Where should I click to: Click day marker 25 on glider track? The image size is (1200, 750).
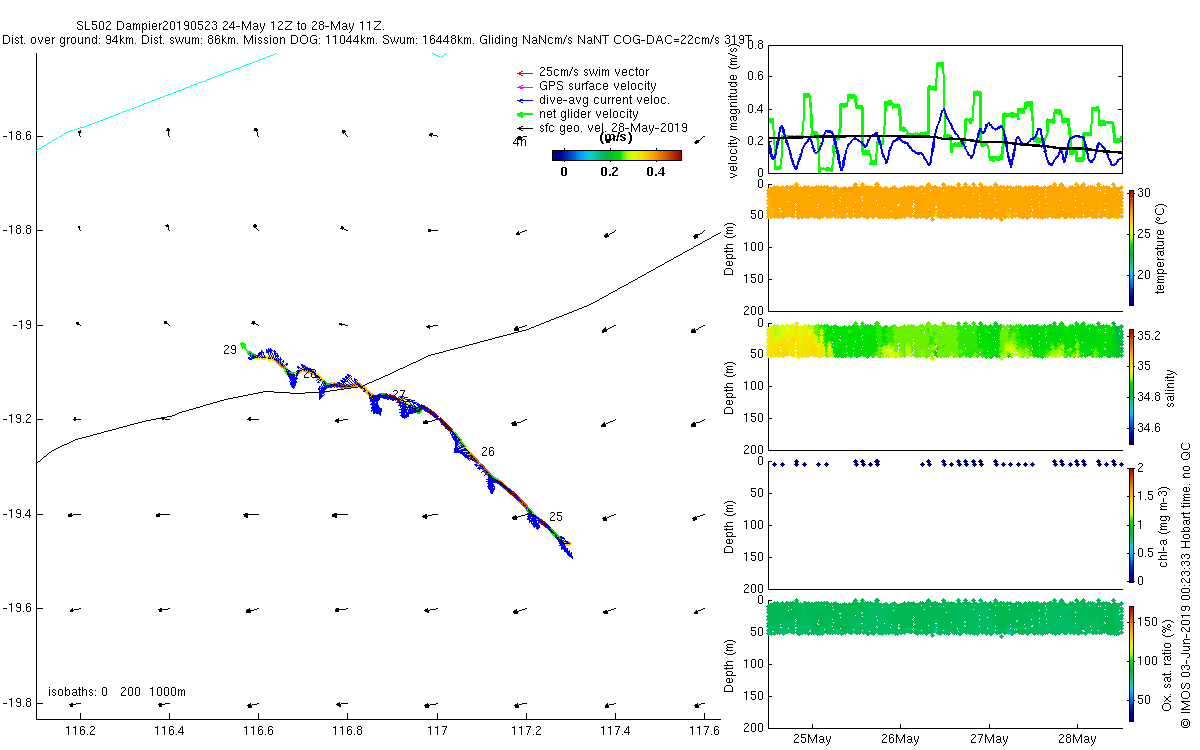(556, 517)
